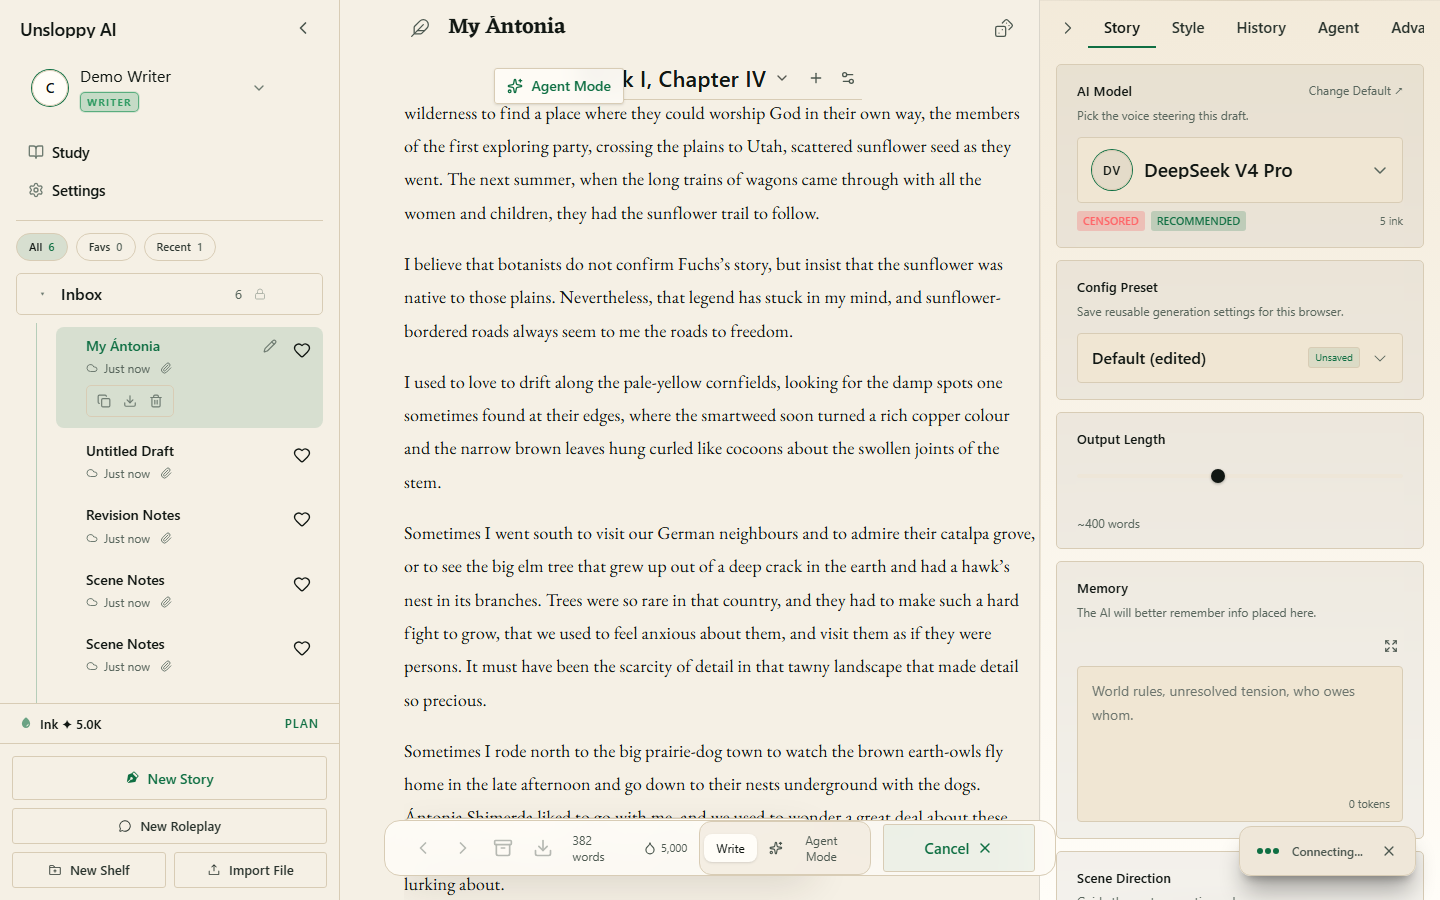
Task: Click the 382 words counter
Action: [588, 848]
